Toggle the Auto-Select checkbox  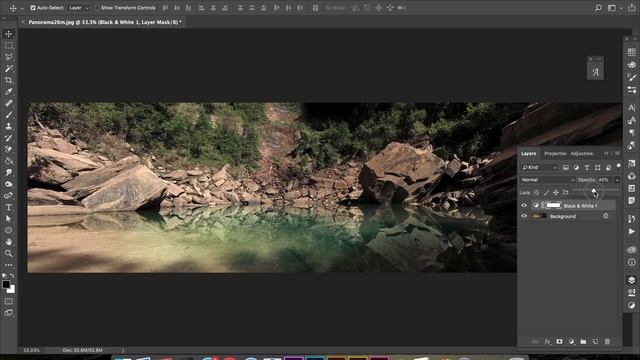point(33,8)
